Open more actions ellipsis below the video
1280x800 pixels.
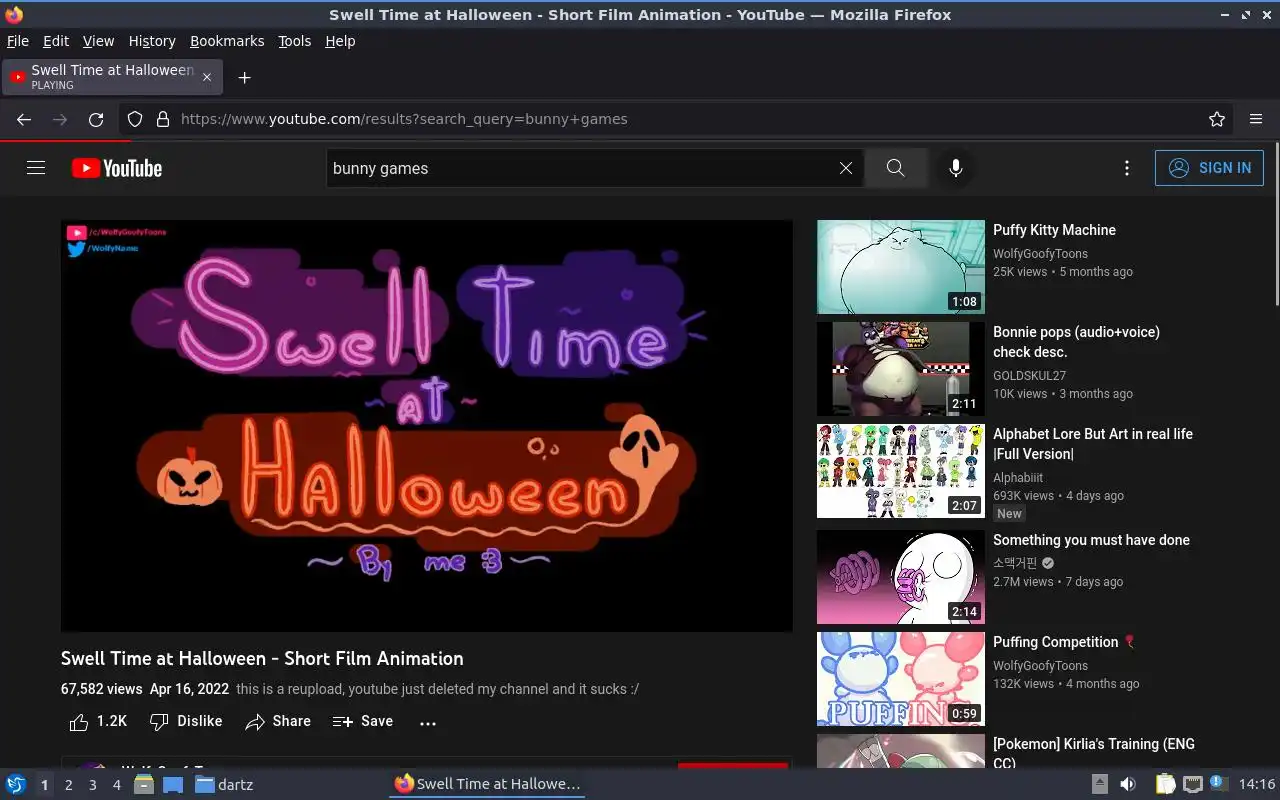tap(428, 722)
